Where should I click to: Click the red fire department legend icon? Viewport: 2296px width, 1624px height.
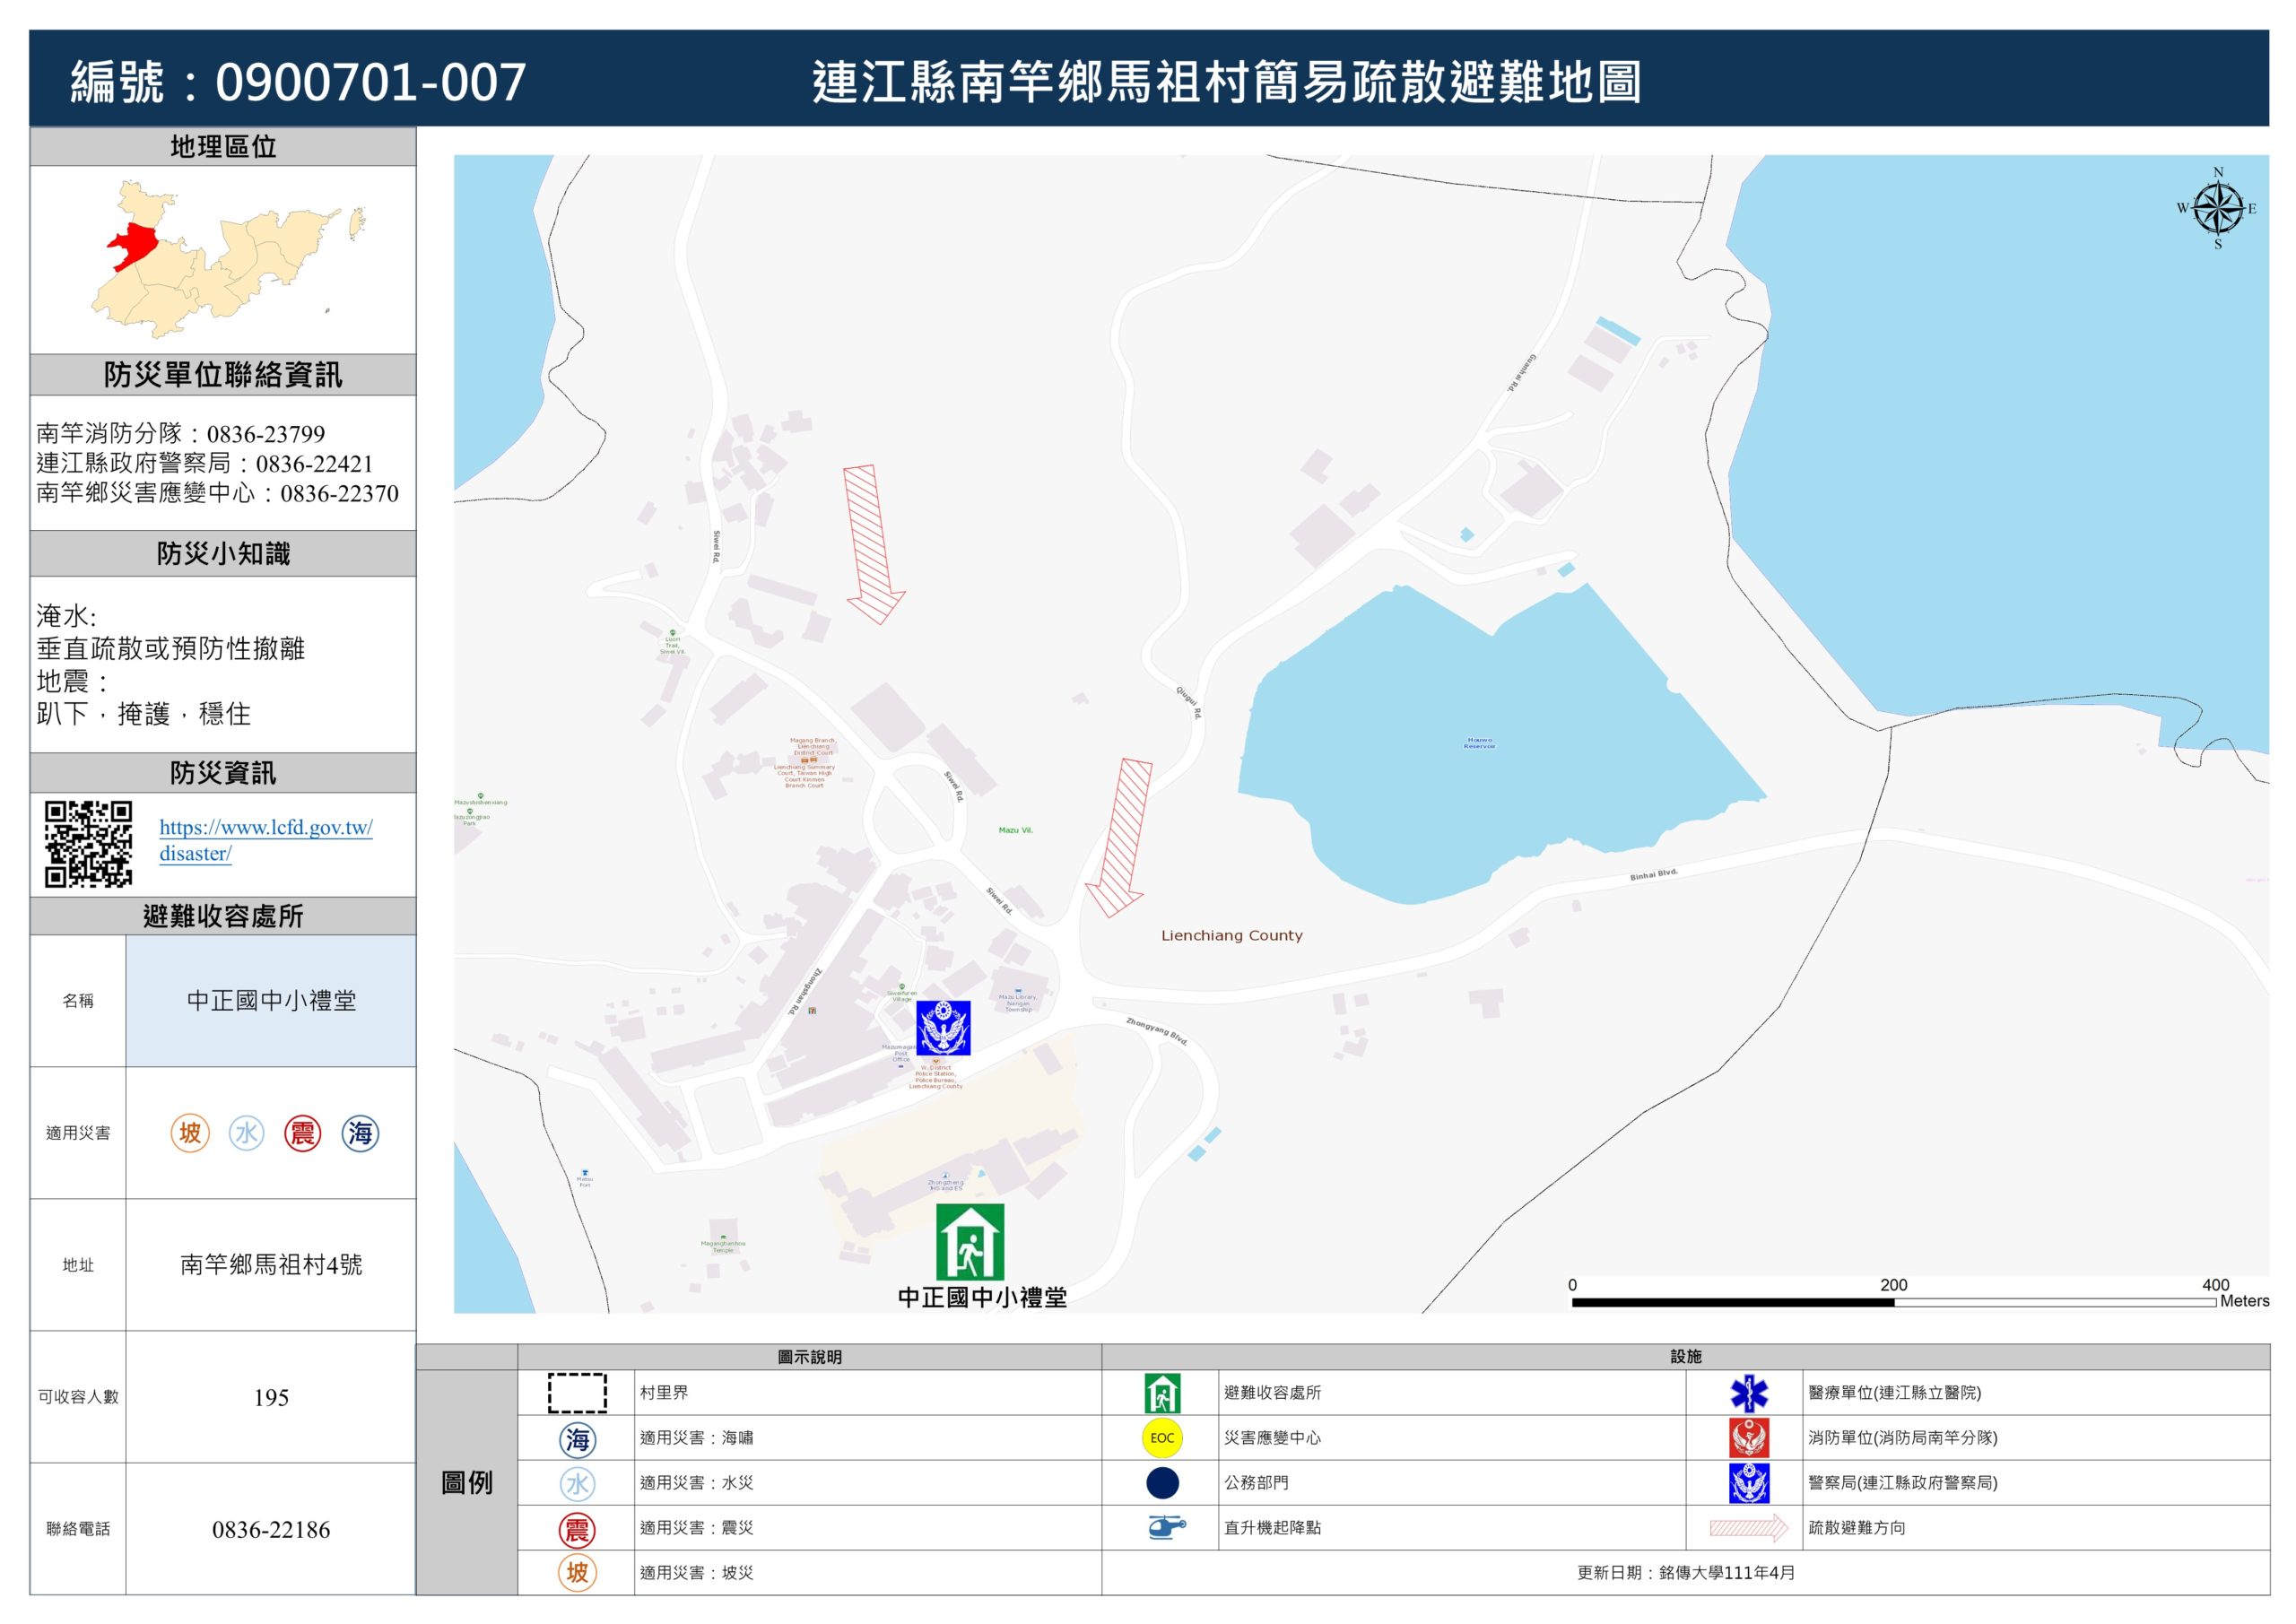tap(1748, 1438)
